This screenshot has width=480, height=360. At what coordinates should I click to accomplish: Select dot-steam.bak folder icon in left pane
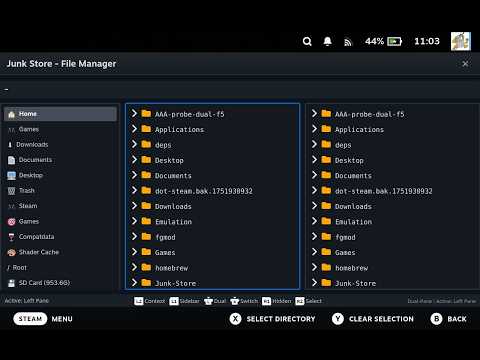[x=146, y=190]
